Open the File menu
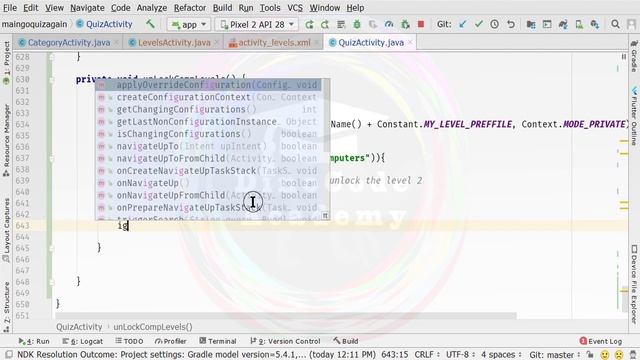This screenshot has width=640, height=360. tap(10, 8)
